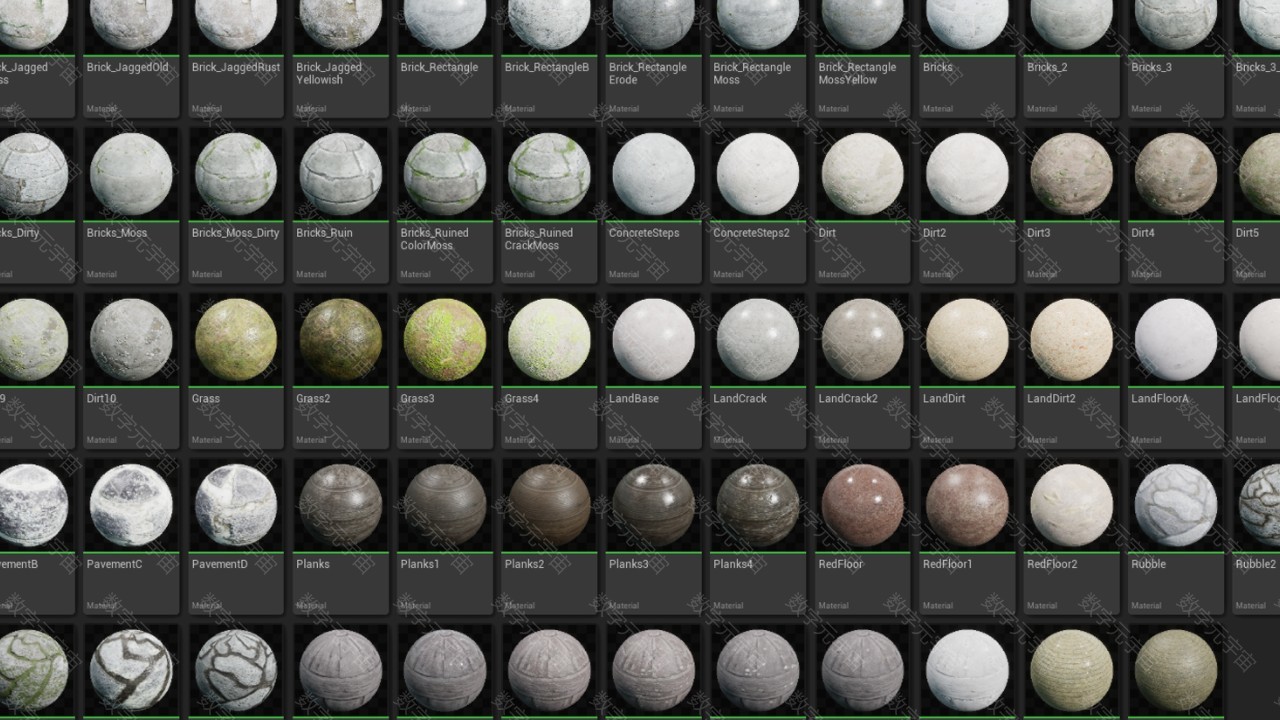Choose the Planks1 wood material

445,536
